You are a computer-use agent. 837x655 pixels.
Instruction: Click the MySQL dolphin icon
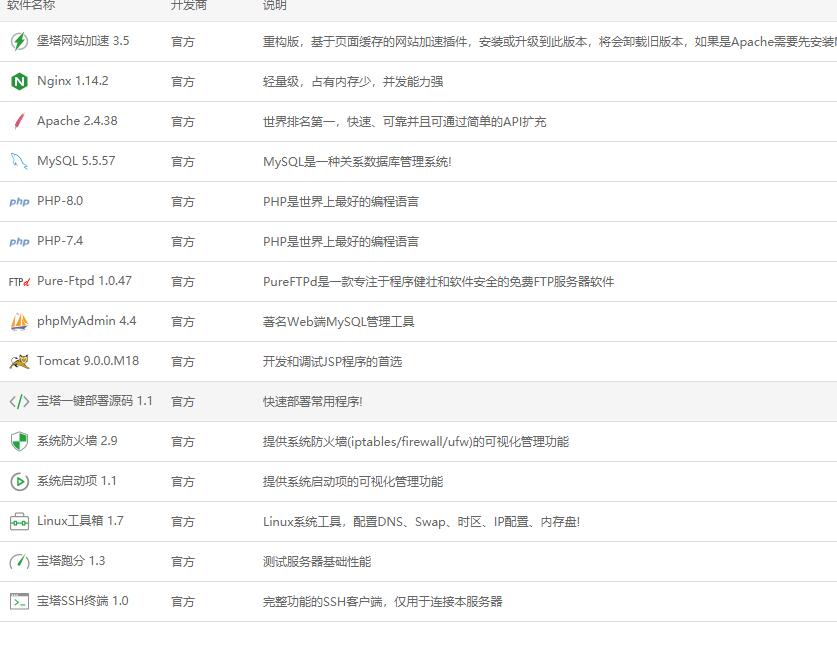click(x=19, y=161)
